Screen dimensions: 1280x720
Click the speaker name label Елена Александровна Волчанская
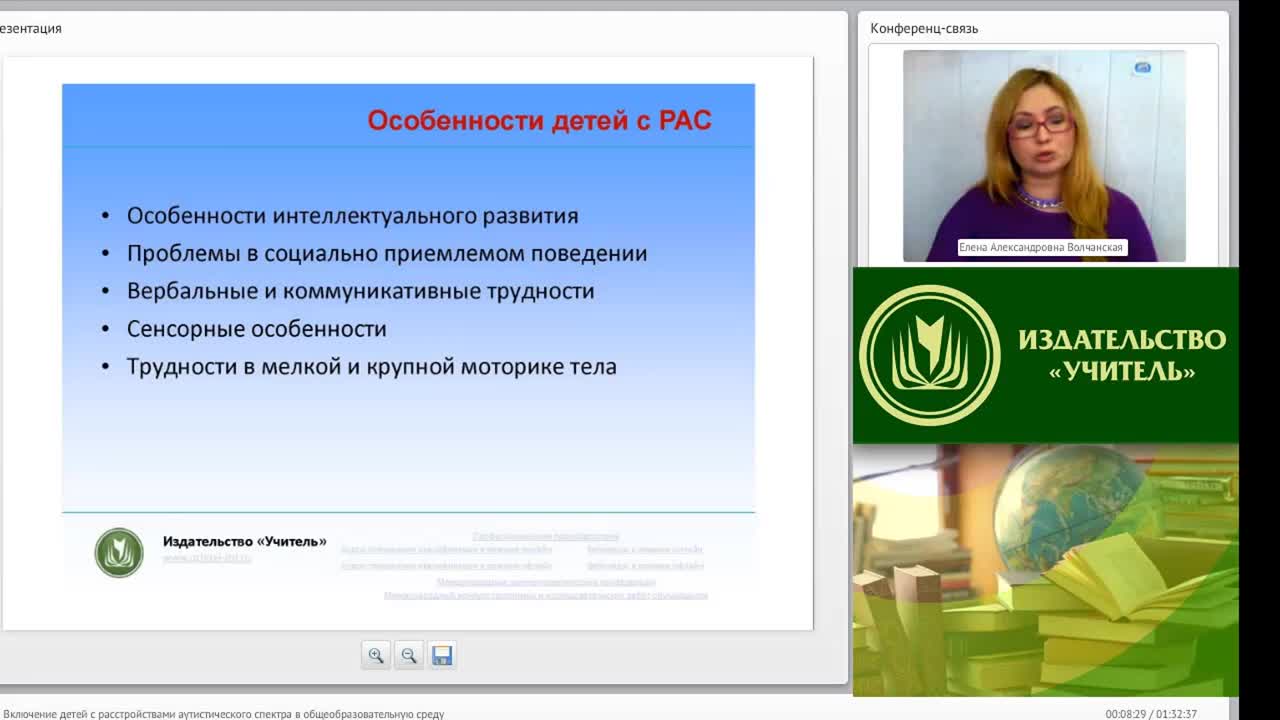(1042, 247)
